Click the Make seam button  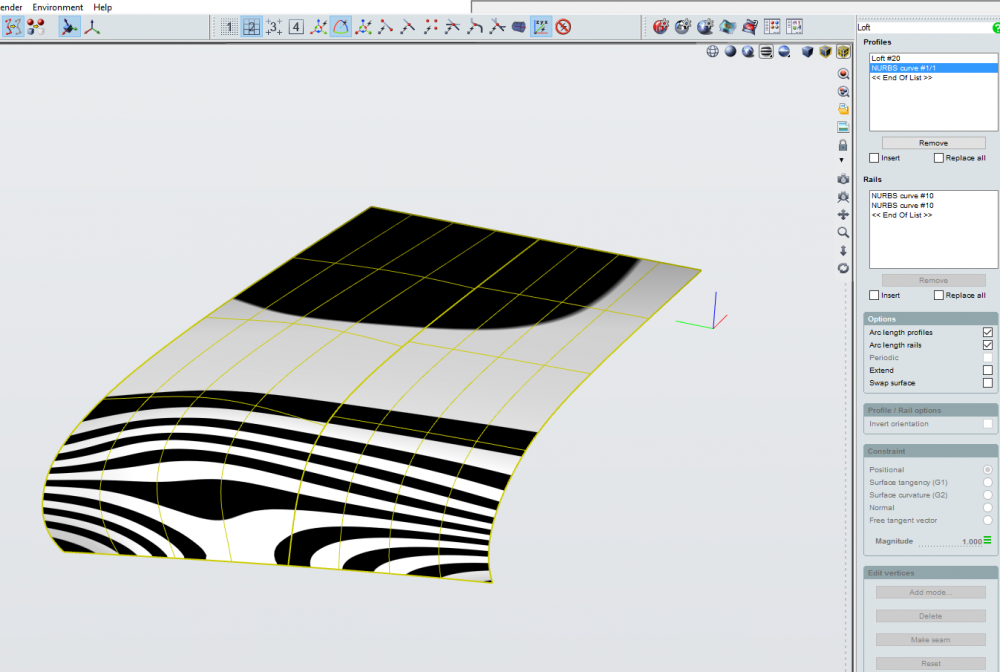pos(930,639)
